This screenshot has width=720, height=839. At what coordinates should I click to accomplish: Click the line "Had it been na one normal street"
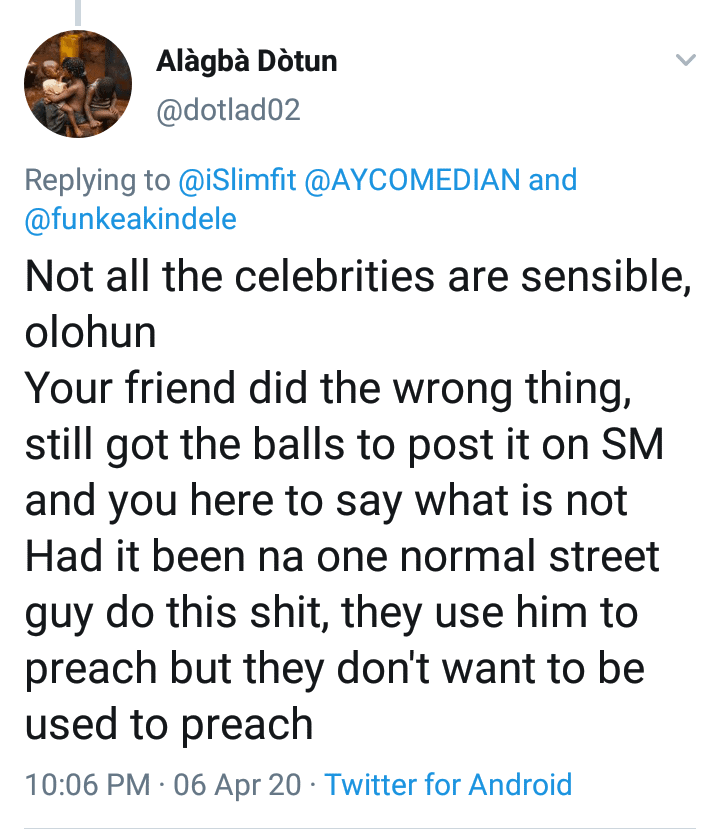tap(342, 556)
